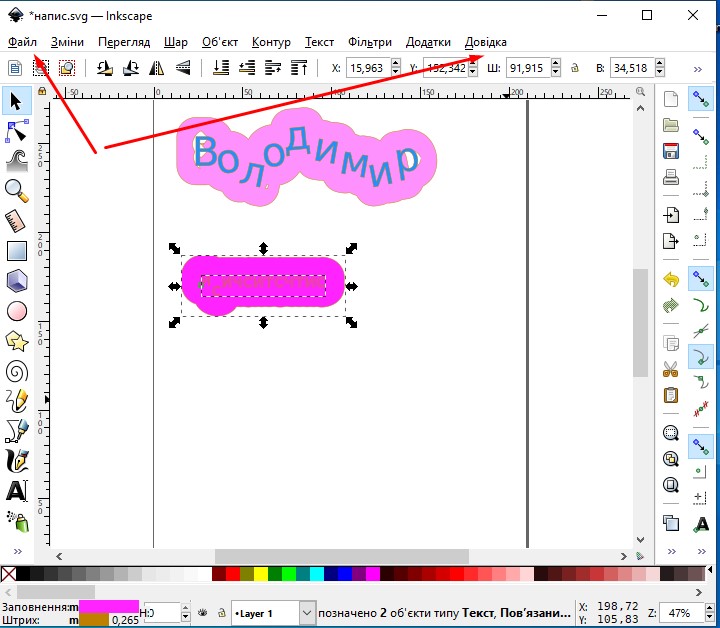Viewport: 720px width, 628px height.
Task: Increase X coordinate spinner
Action: pyautogui.click(x=396, y=63)
